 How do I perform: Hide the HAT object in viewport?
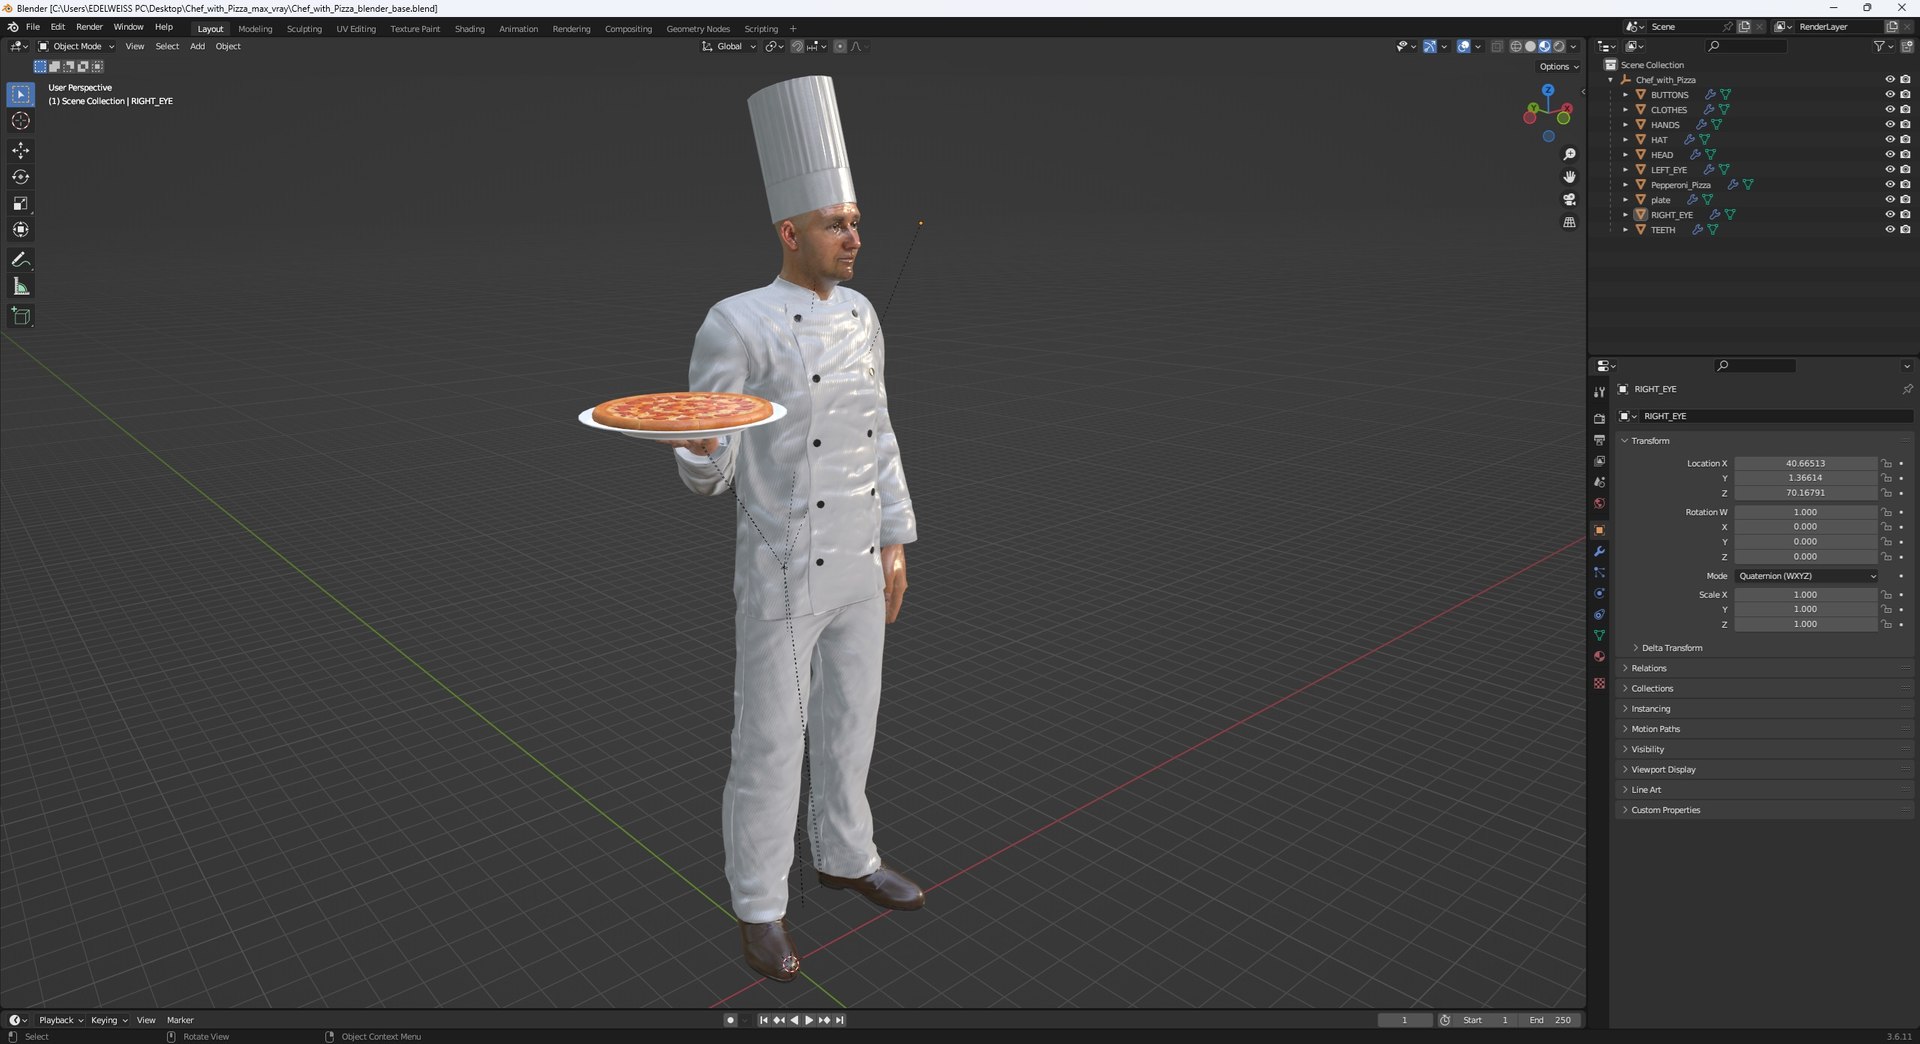[x=1890, y=140]
